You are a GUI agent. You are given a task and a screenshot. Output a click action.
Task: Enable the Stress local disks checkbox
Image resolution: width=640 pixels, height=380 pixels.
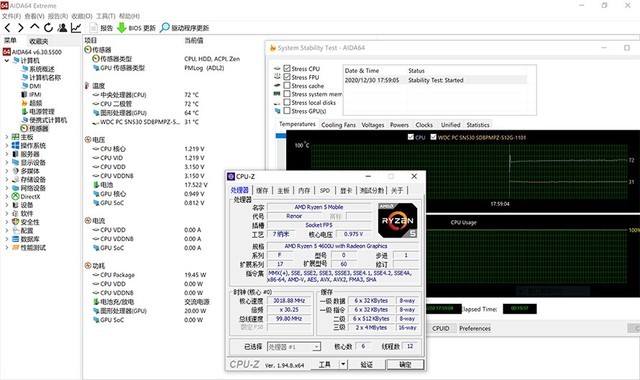287,102
